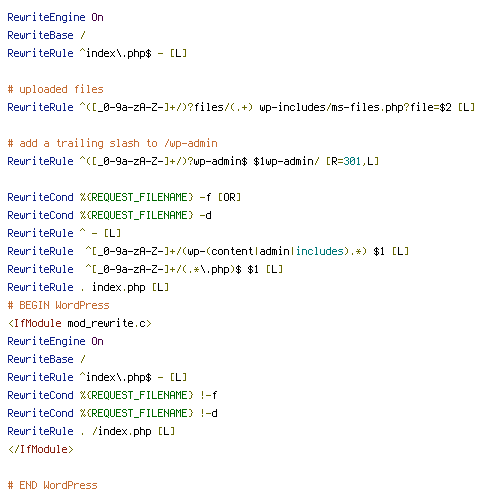Image resolution: width=484 pixels, height=502 pixels.
Task: Click the 'RewriteRule ^ - [L]' line
Action: click(64, 233)
